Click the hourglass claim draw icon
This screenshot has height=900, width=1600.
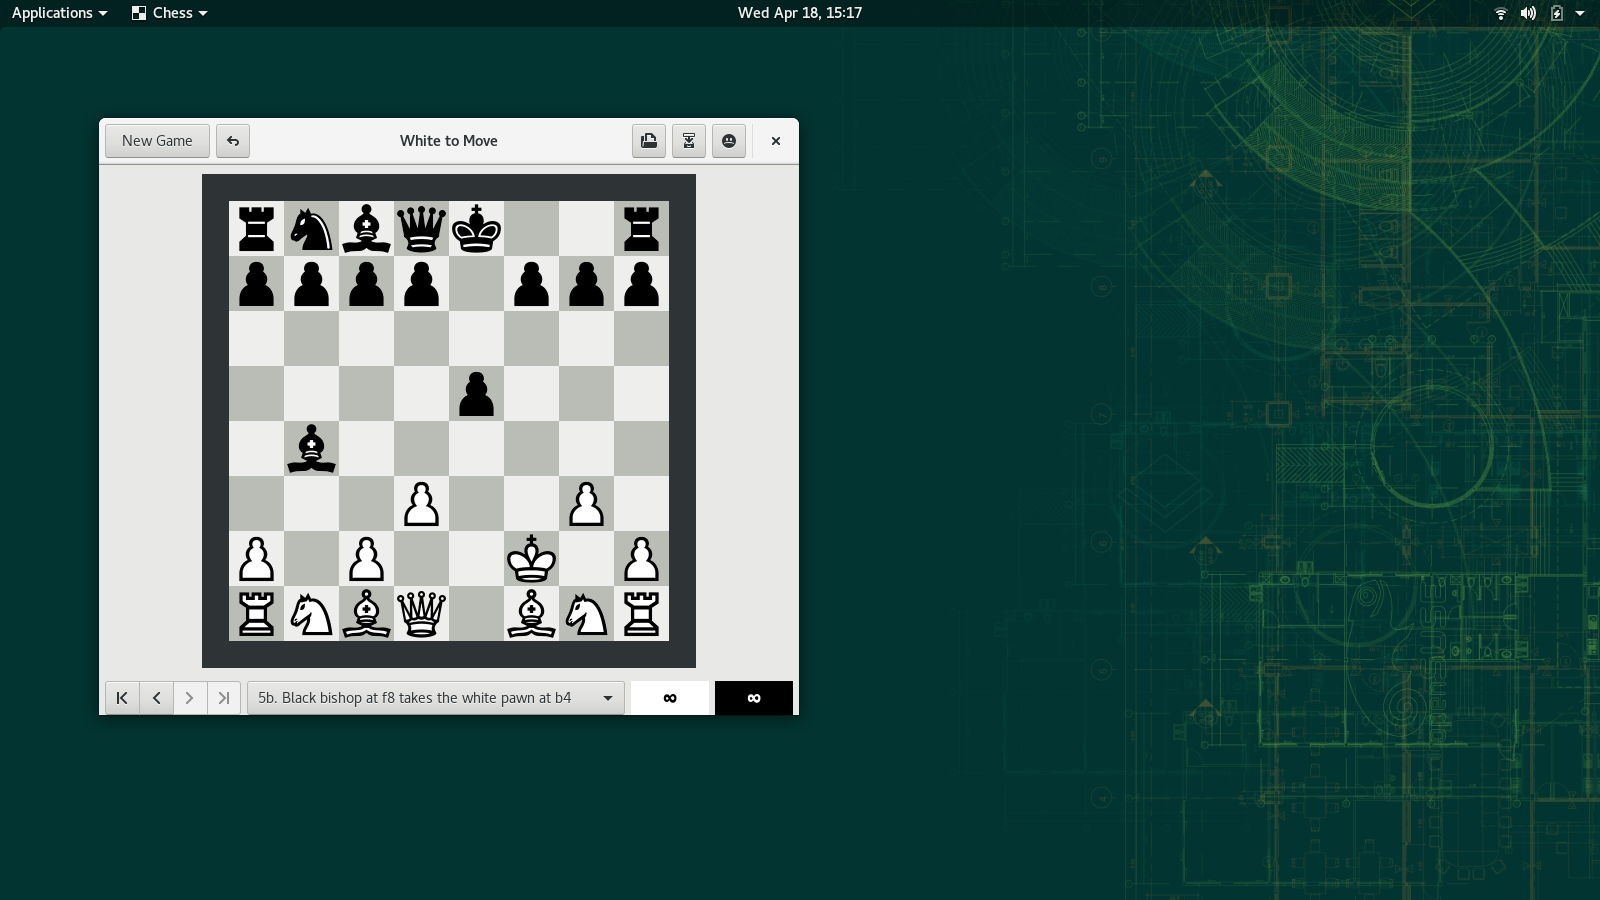coord(689,141)
